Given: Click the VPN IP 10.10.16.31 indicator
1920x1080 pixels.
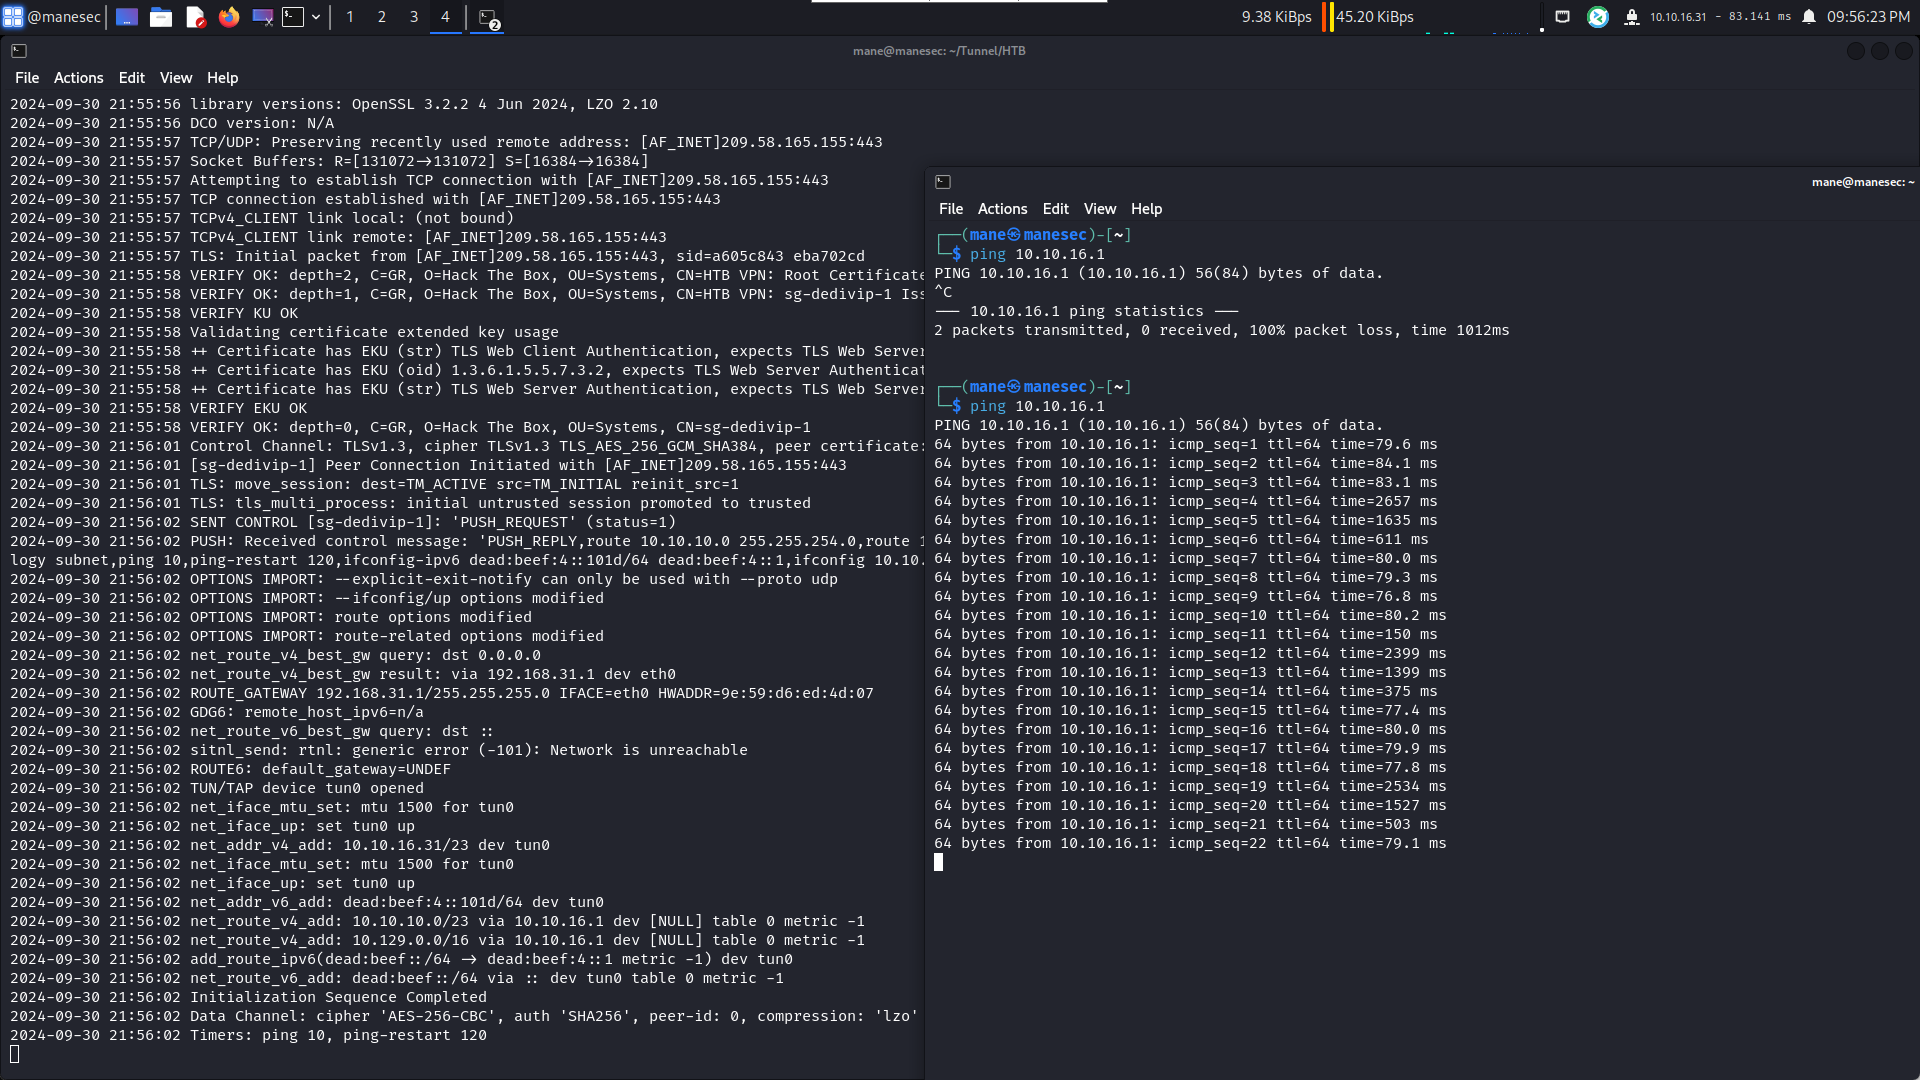Looking at the screenshot, I should (1678, 17).
